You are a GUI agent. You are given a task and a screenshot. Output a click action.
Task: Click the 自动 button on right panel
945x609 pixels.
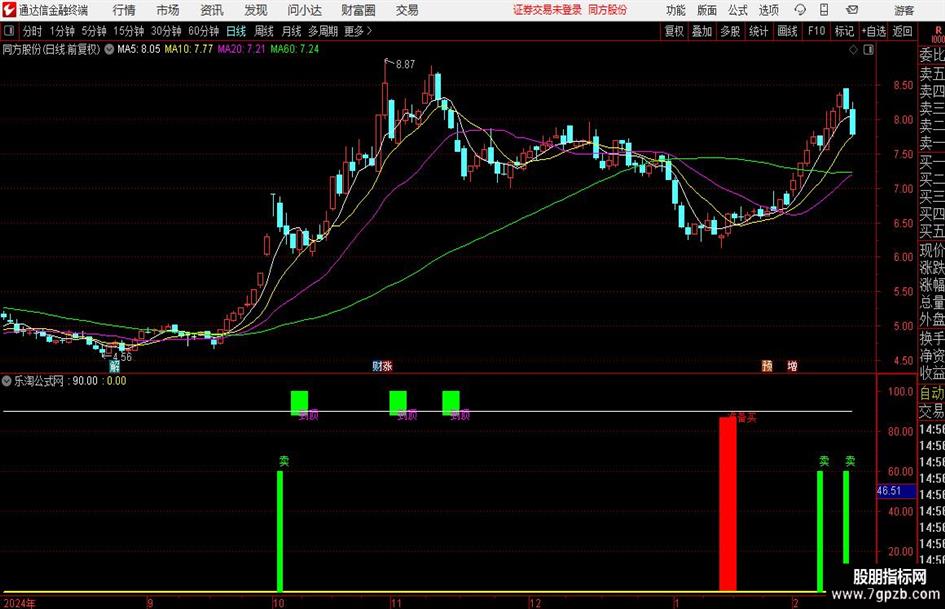932,393
